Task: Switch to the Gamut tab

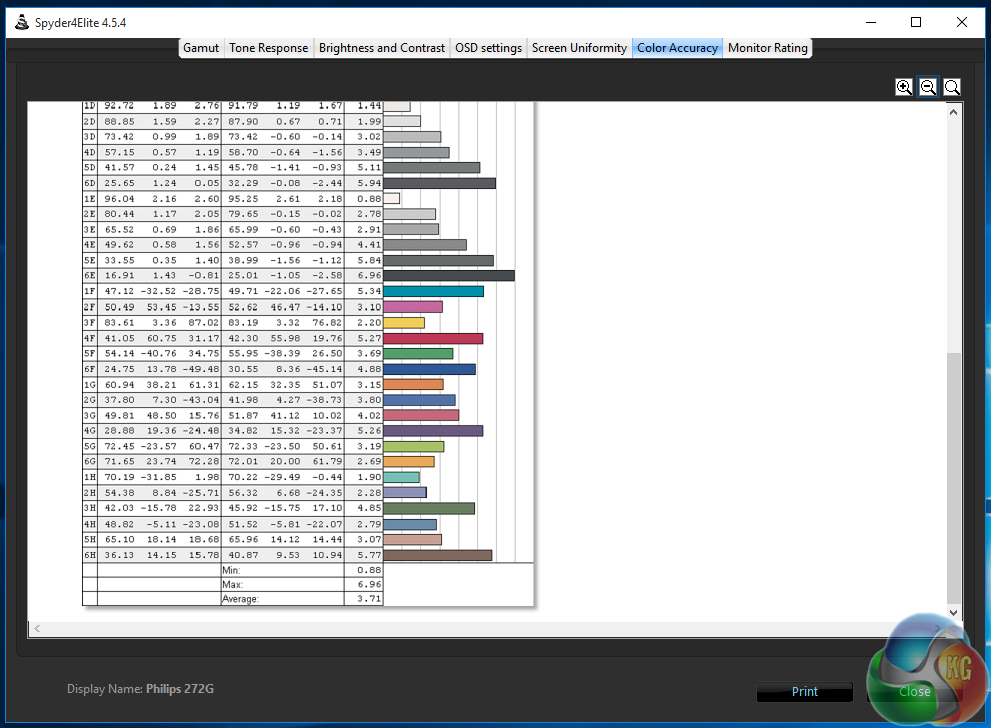Action: [x=201, y=48]
